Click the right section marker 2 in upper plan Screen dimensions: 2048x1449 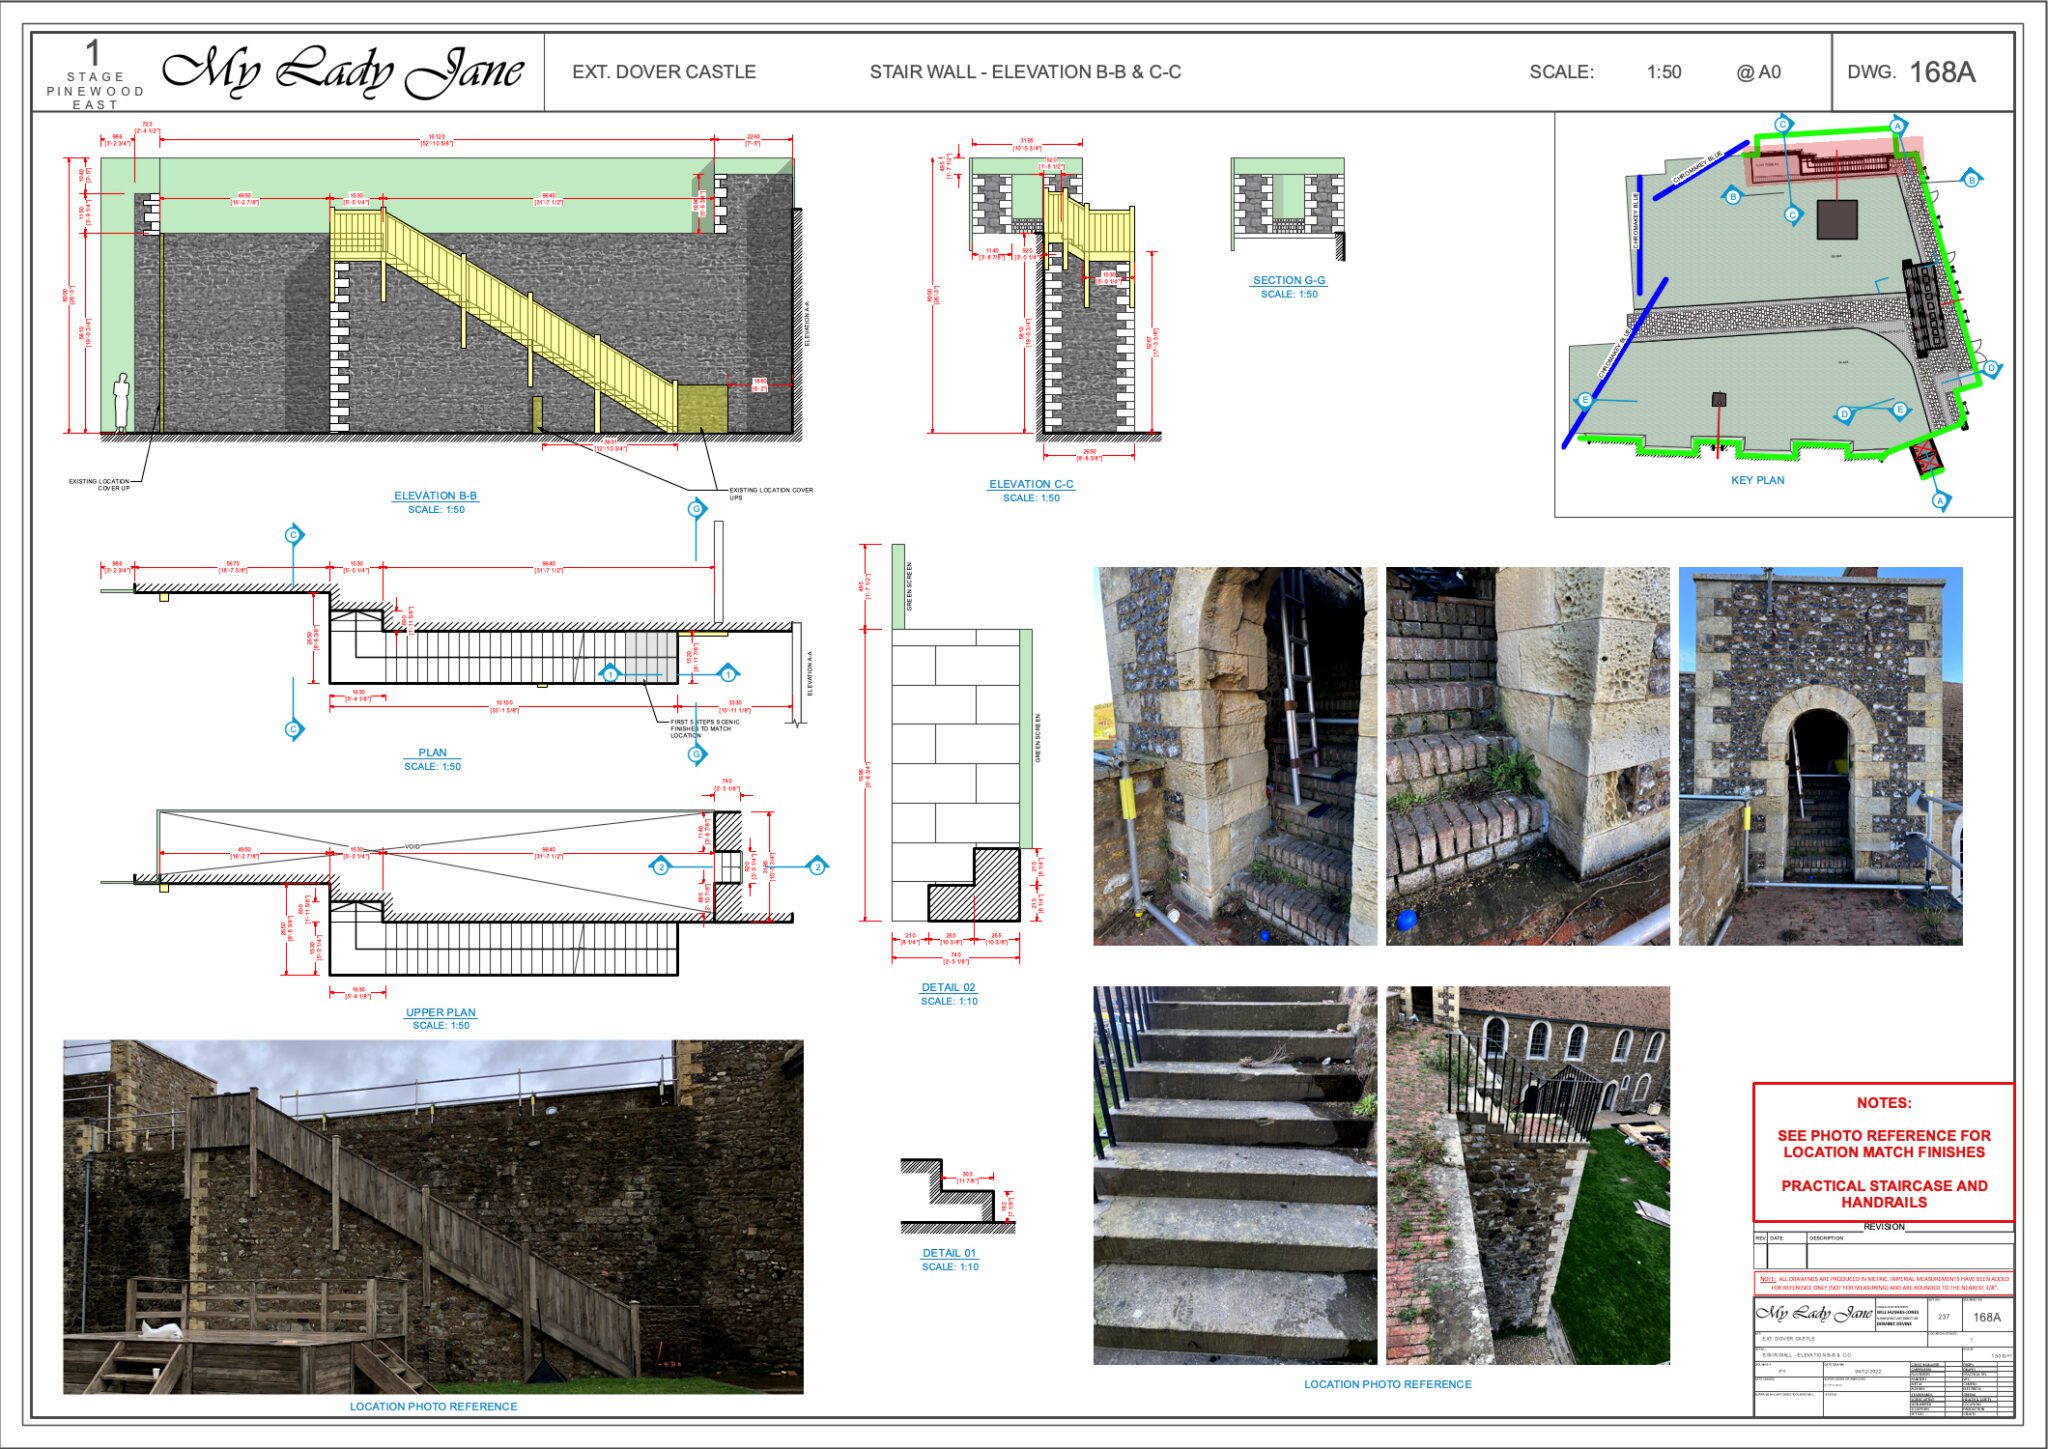[x=817, y=867]
